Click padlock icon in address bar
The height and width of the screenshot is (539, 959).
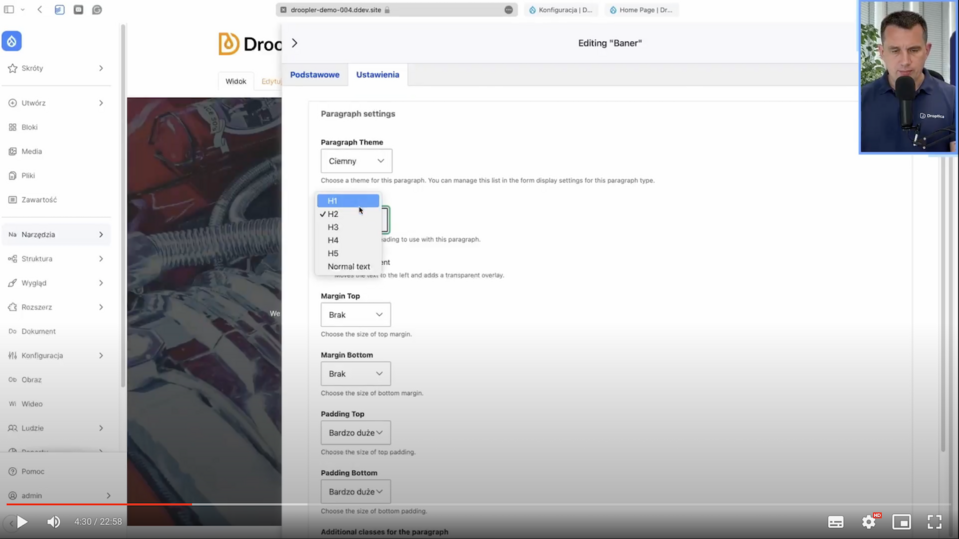point(387,10)
